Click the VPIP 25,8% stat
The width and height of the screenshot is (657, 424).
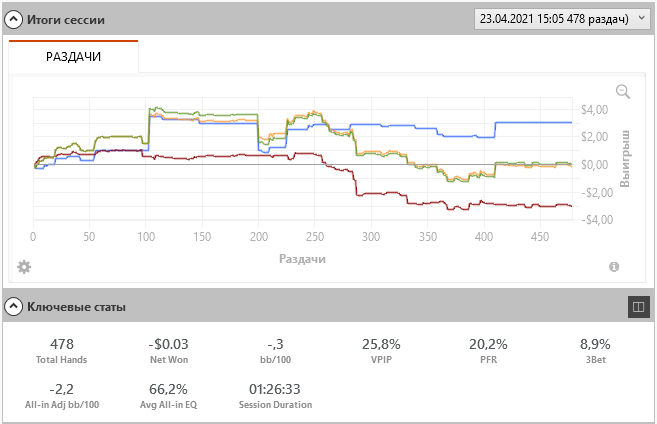[381, 351]
